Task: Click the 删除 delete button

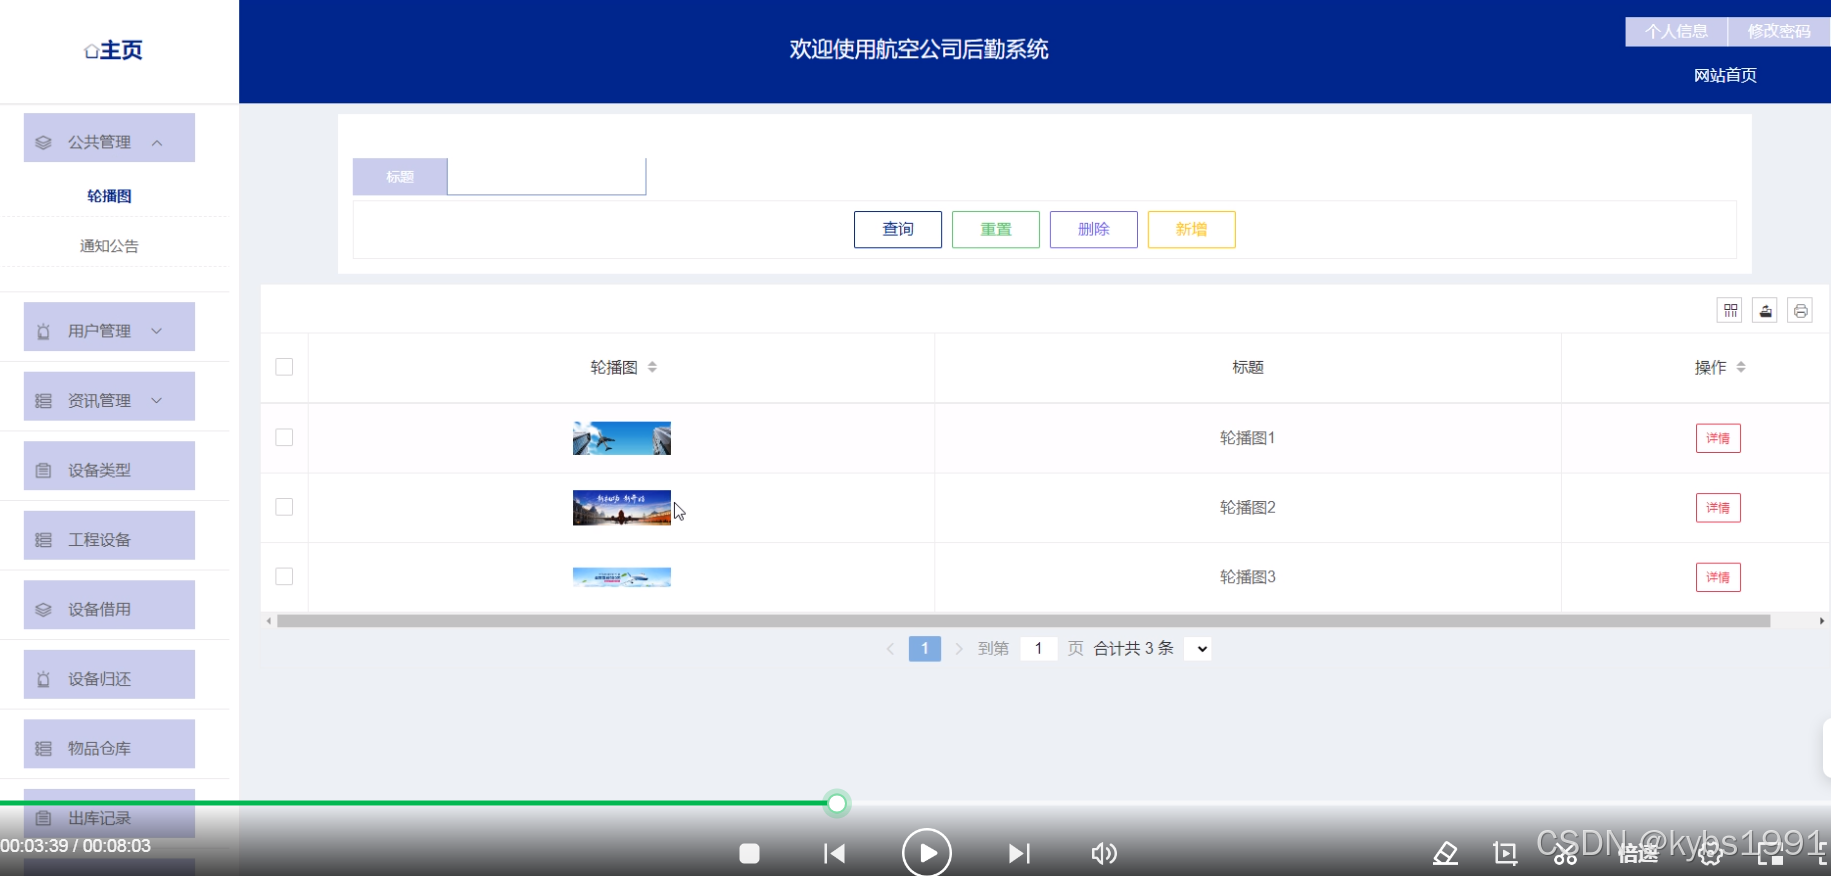Action: click(1094, 230)
